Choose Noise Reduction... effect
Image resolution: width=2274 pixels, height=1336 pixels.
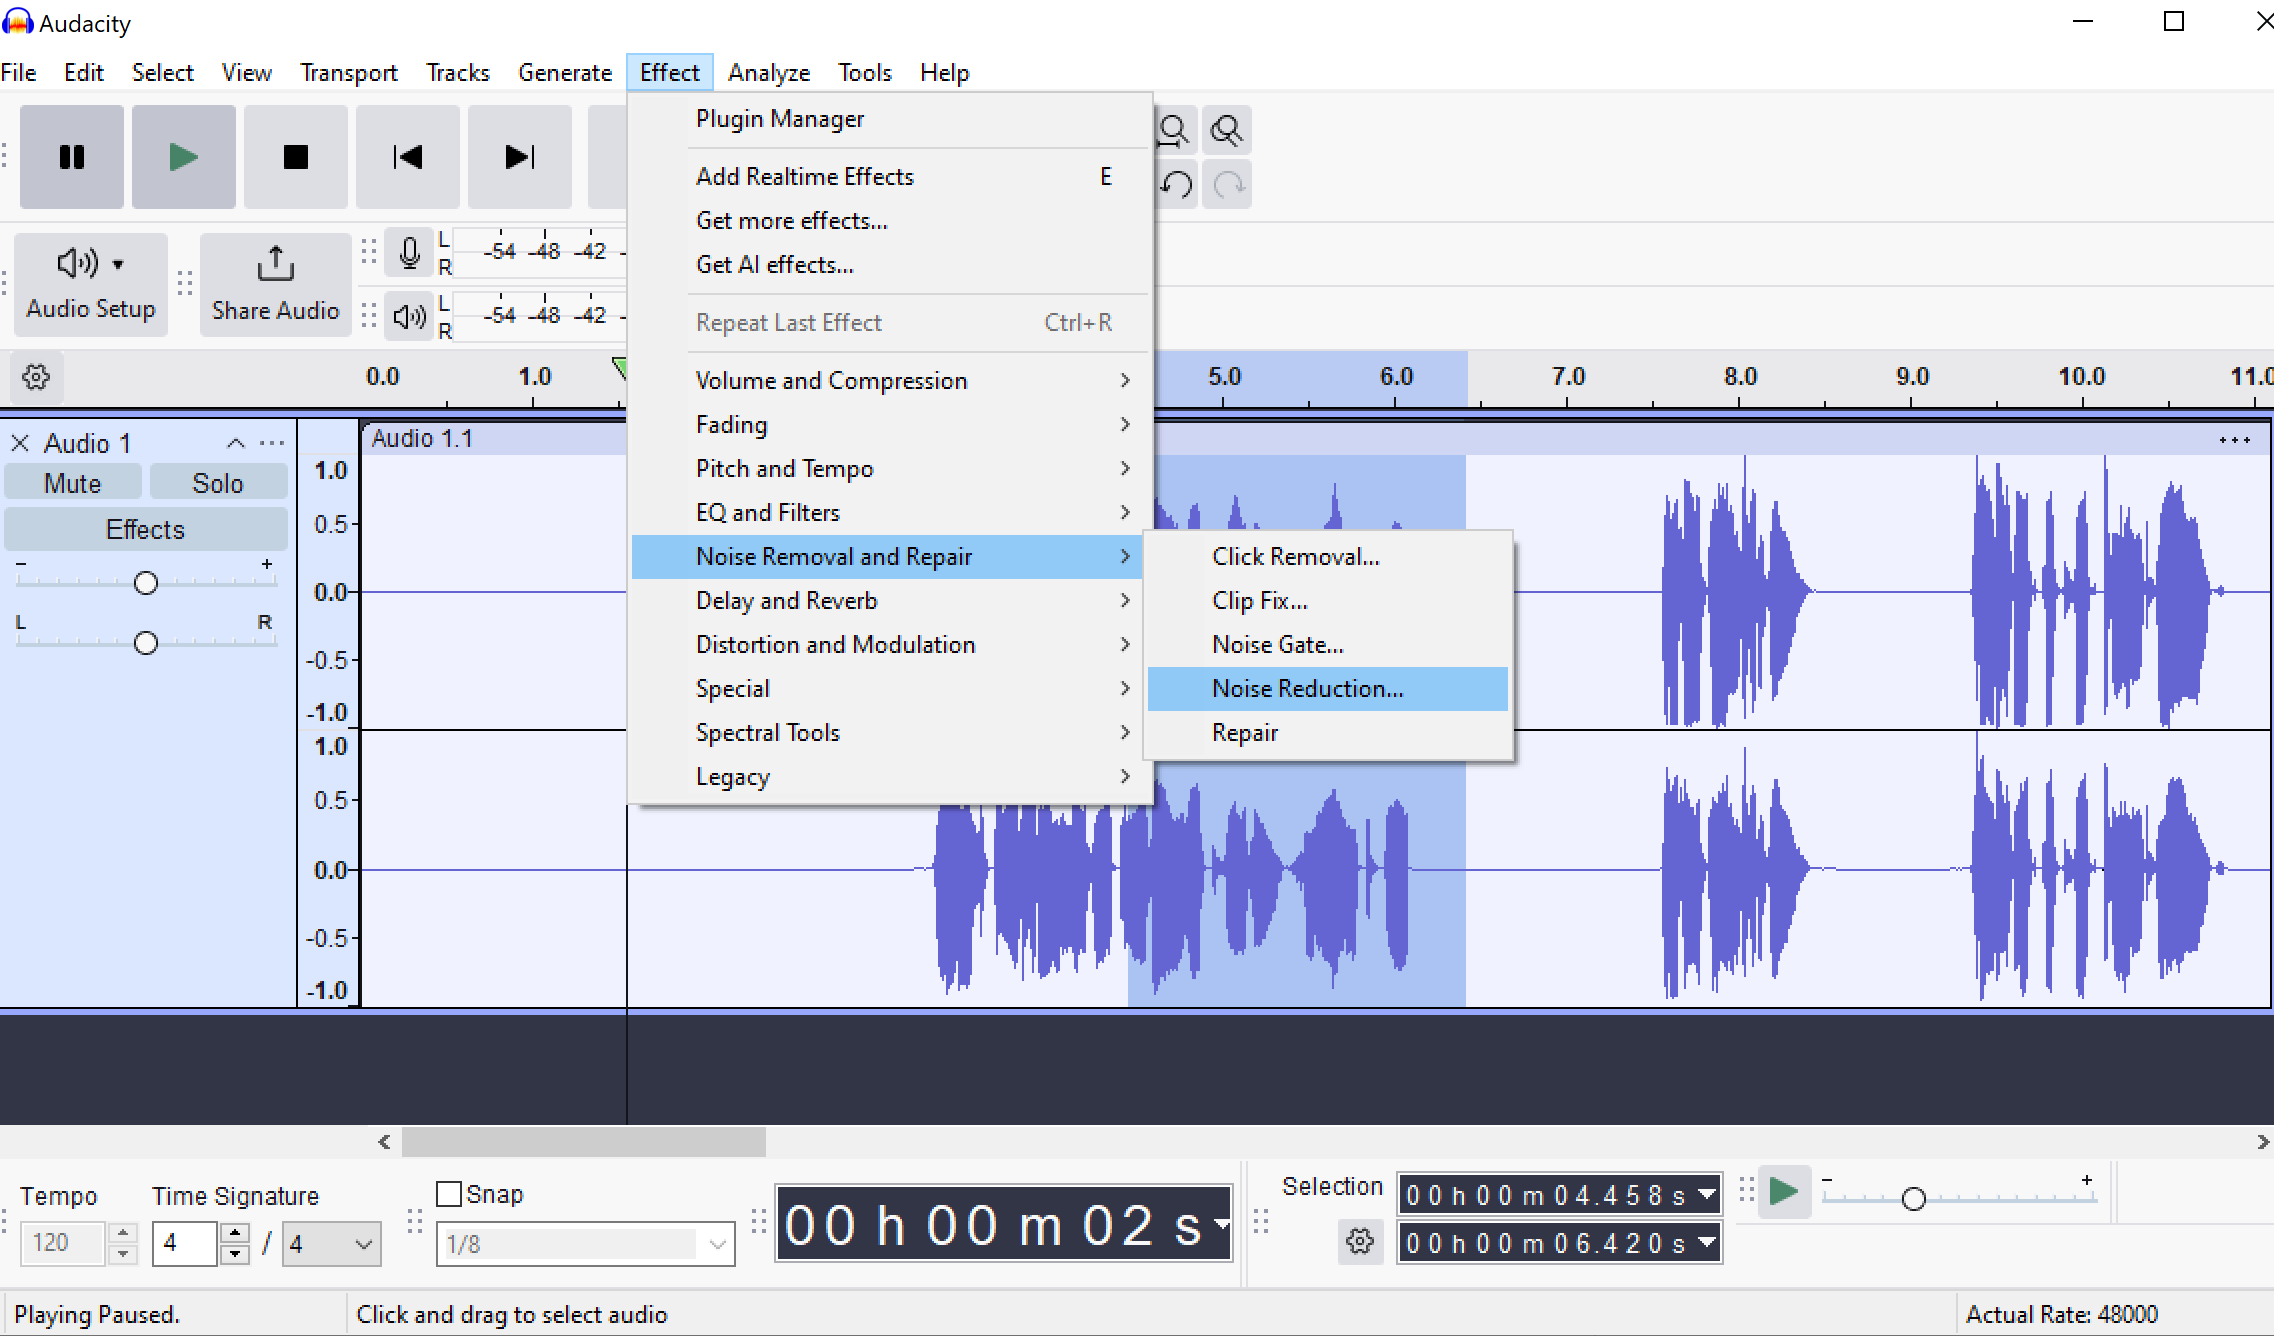pyautogui.click(x=1328, y=689)
